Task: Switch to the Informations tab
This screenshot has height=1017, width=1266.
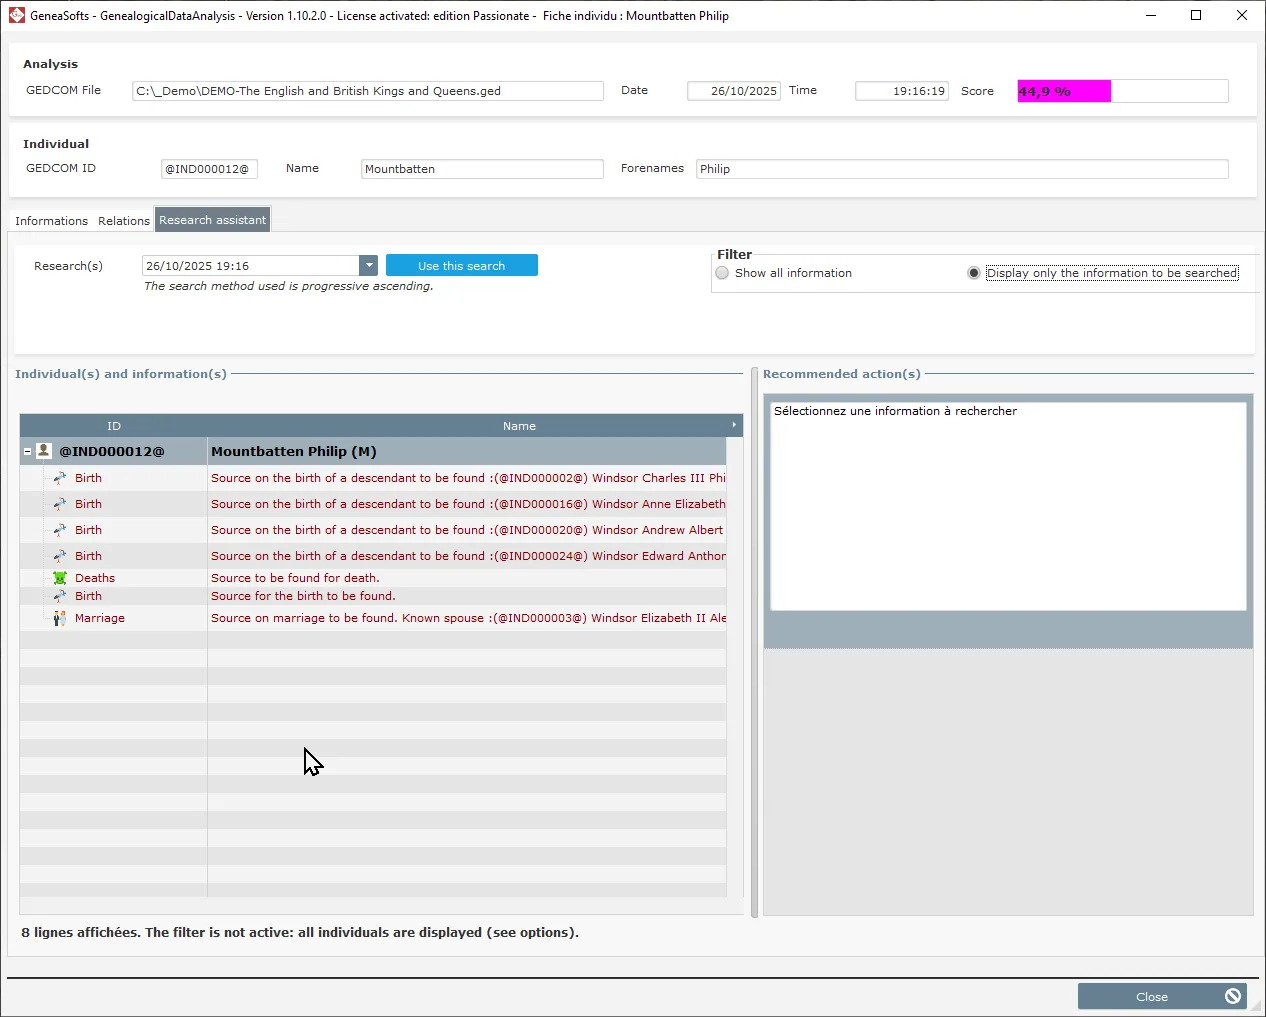Action: [51, 220]
